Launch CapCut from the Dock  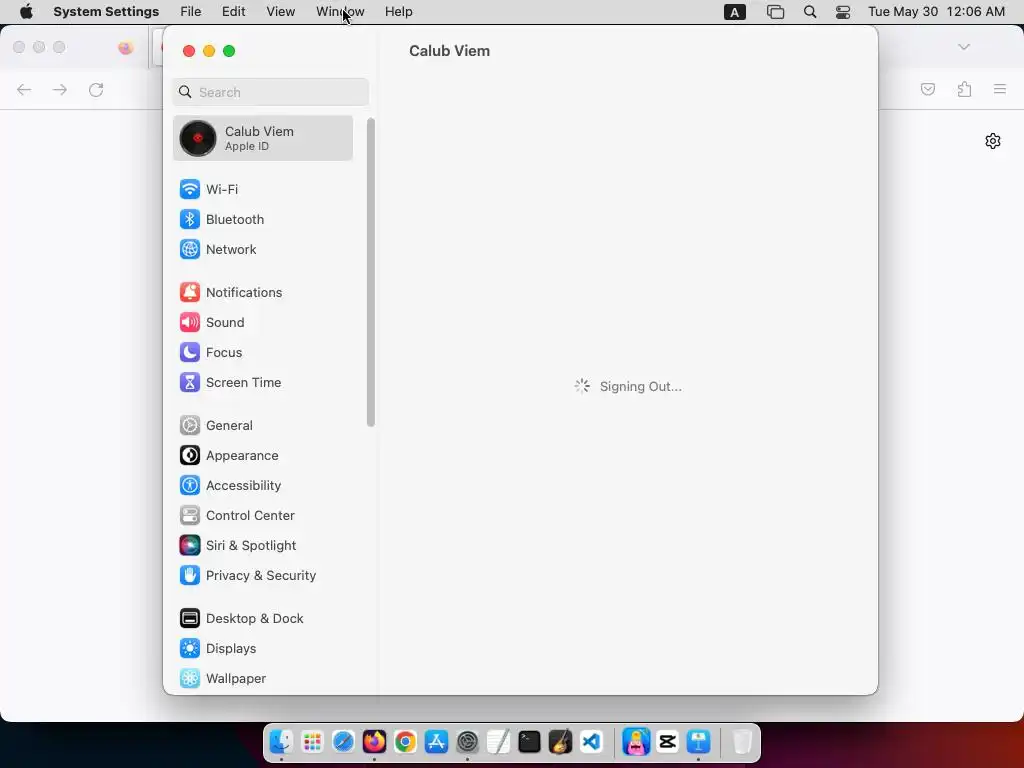[667, 742]
